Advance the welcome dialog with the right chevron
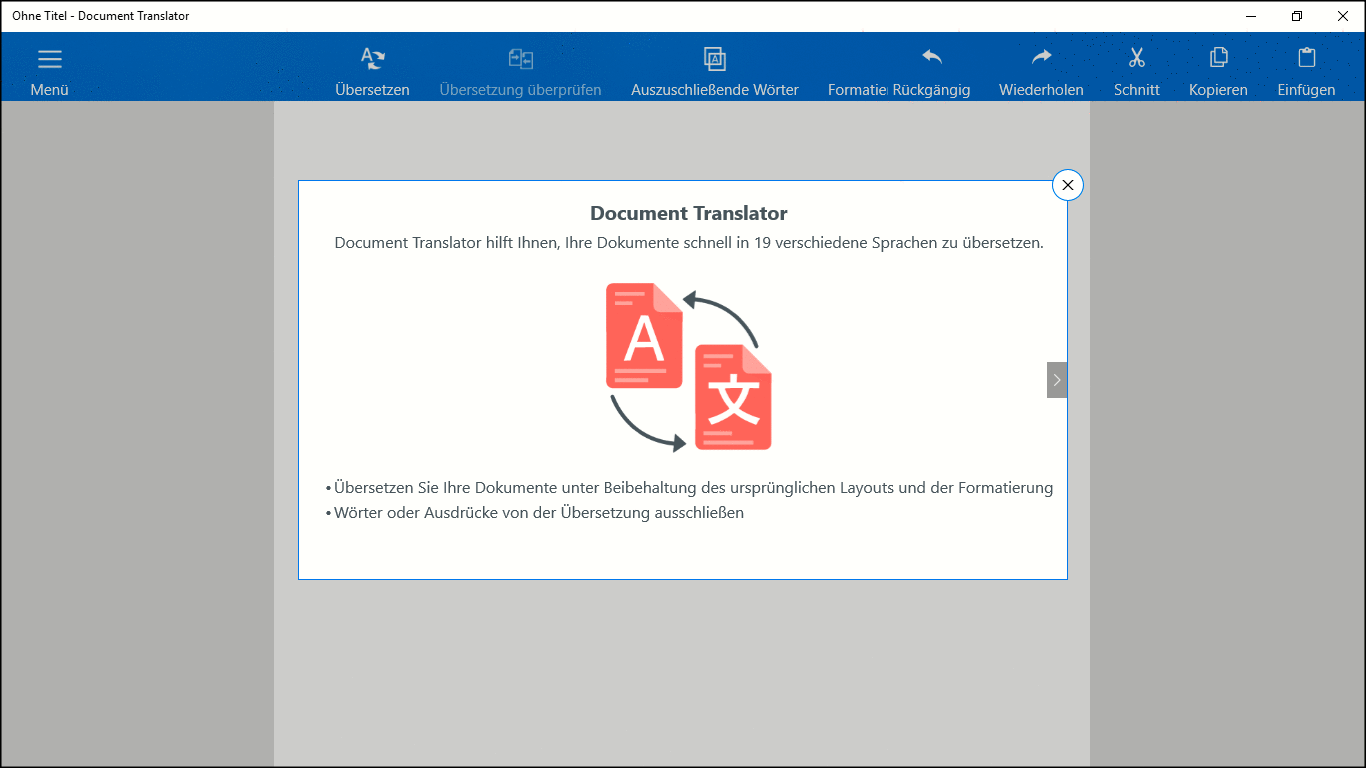The width and height of the screenshot is (1366, 768). (x=1057, y=380)
